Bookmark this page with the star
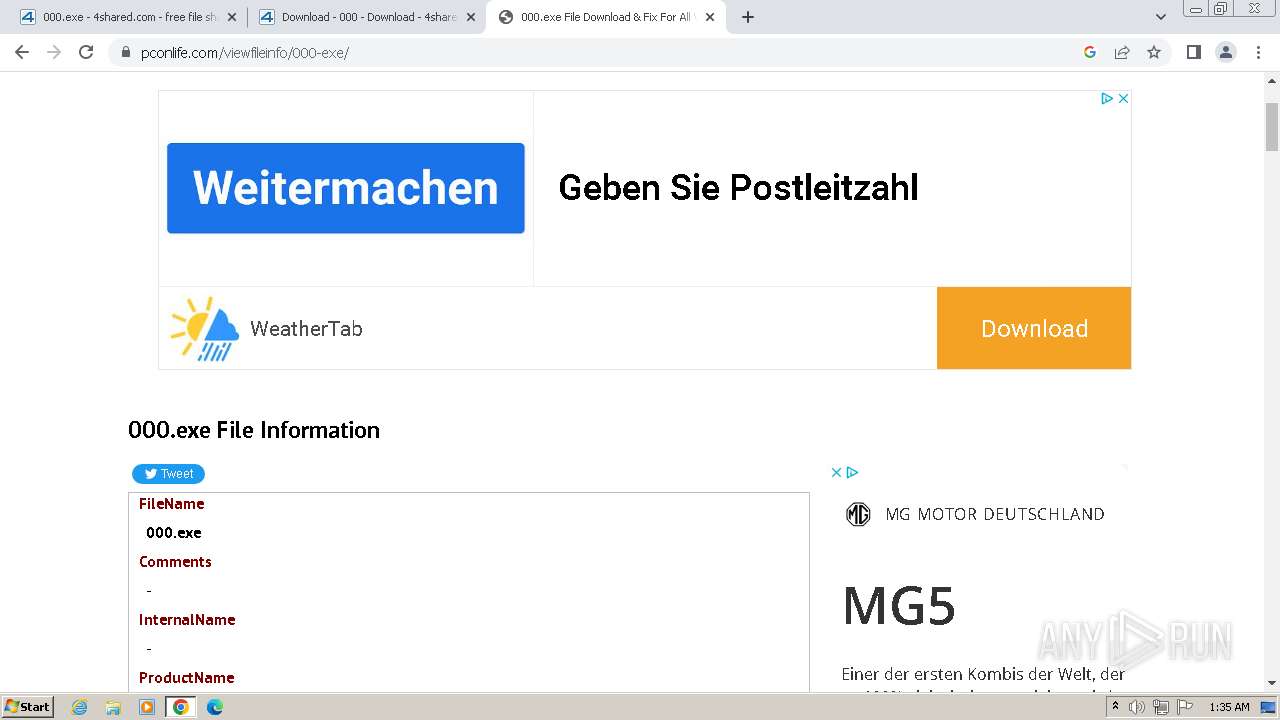Screen dimensions: 1280x720 click(x=1154, y=52)
